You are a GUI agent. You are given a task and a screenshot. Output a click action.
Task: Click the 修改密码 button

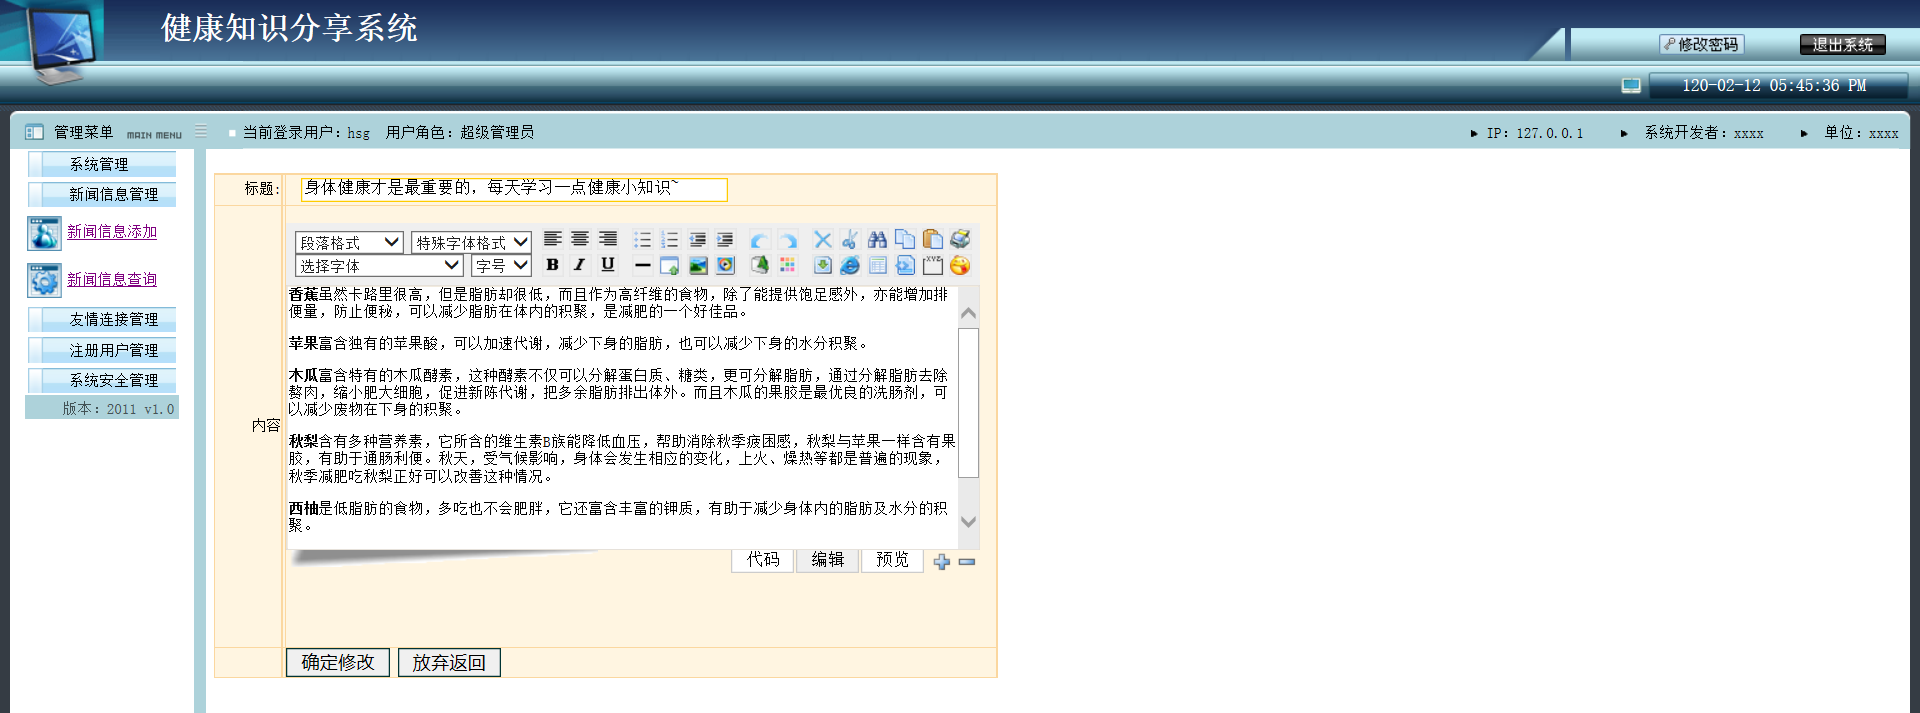click(x=1702, y=45)
